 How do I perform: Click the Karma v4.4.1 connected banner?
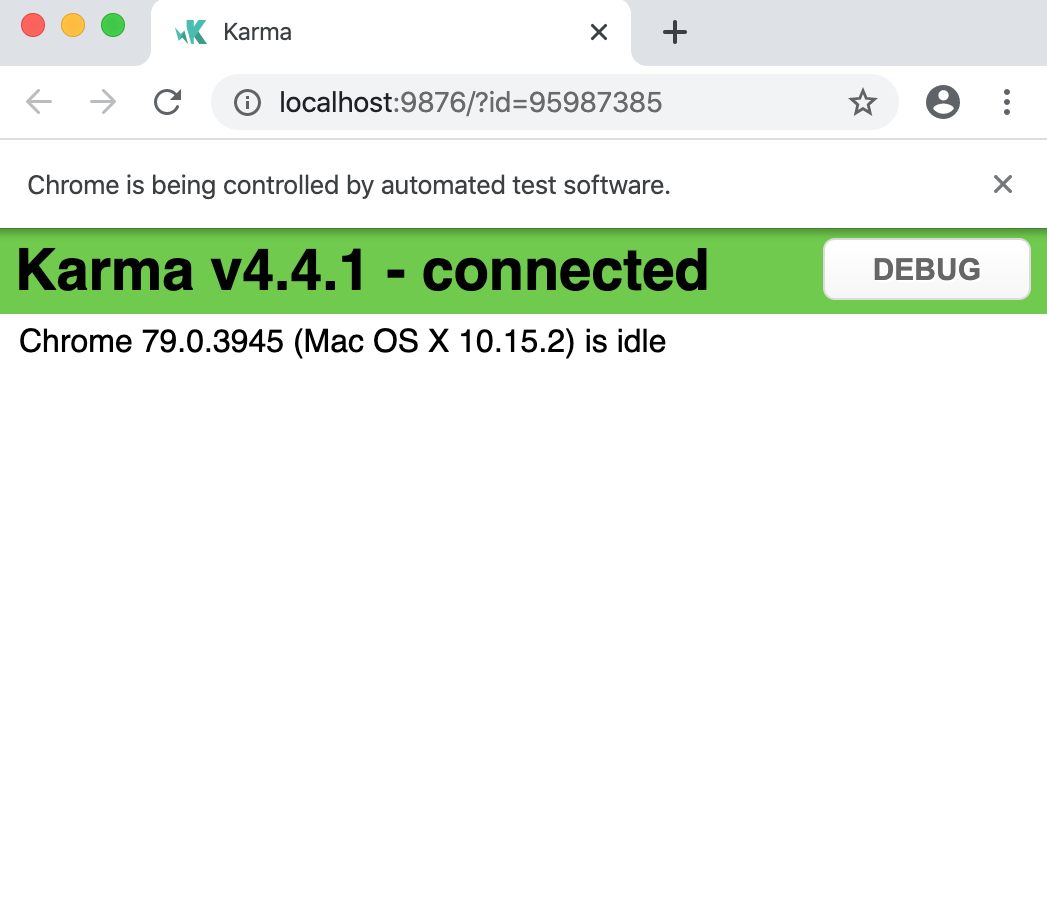pyautogui.click(x=360, y=268)
